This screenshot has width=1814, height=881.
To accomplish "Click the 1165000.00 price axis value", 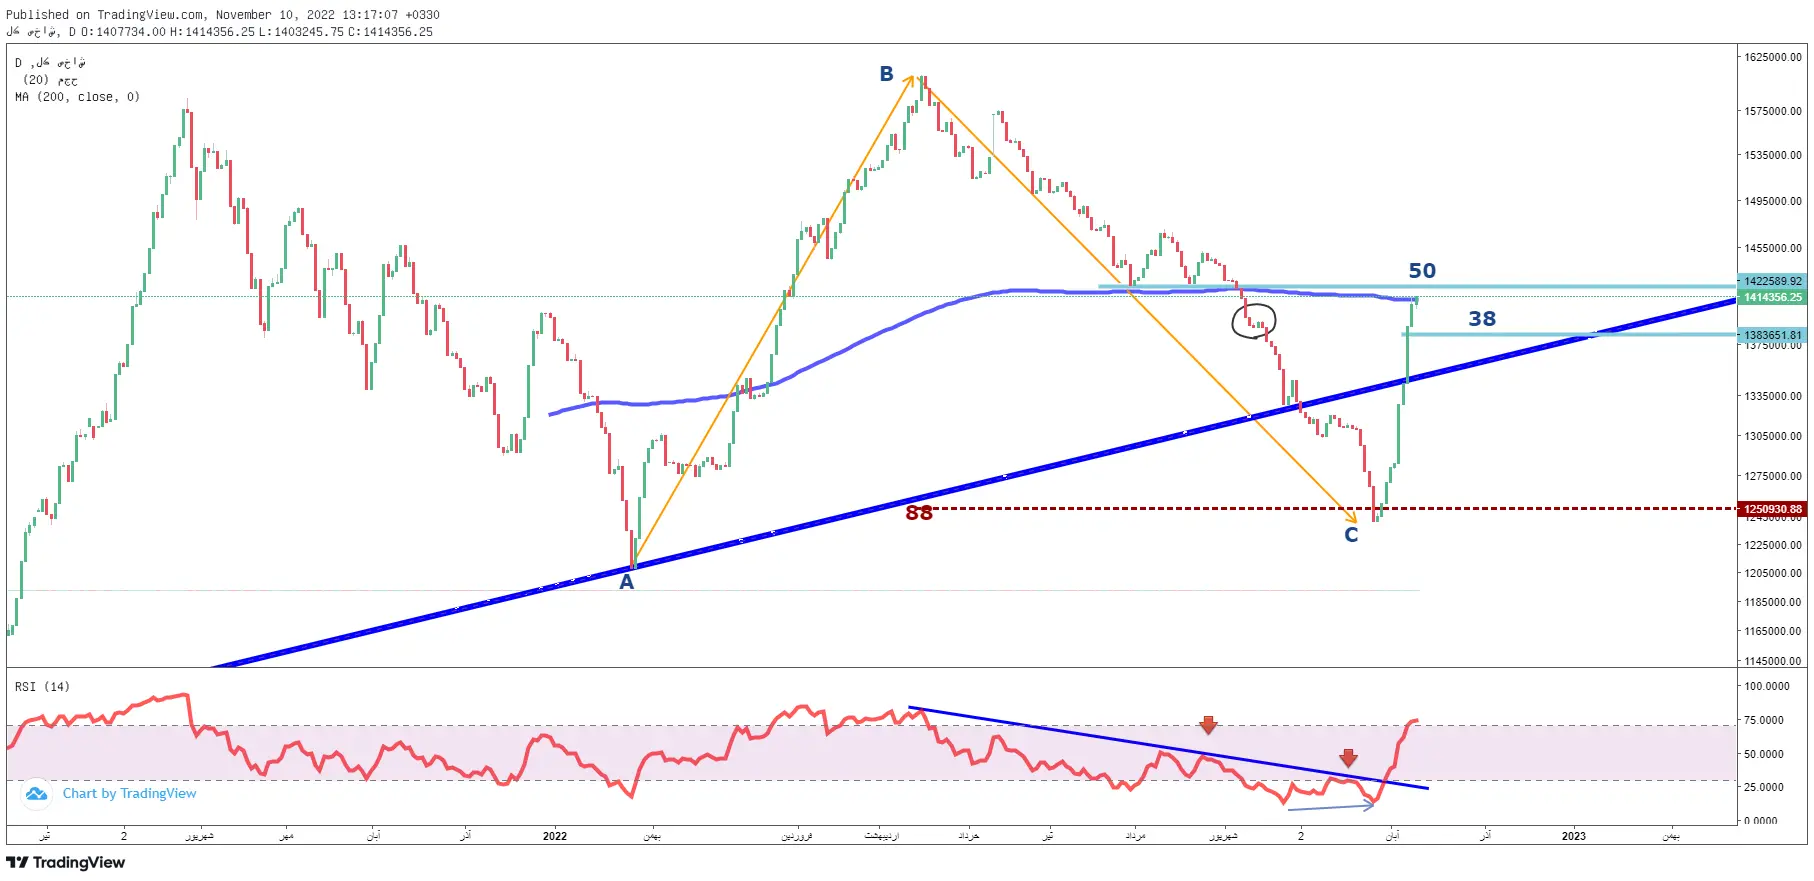I will 1773,631.
